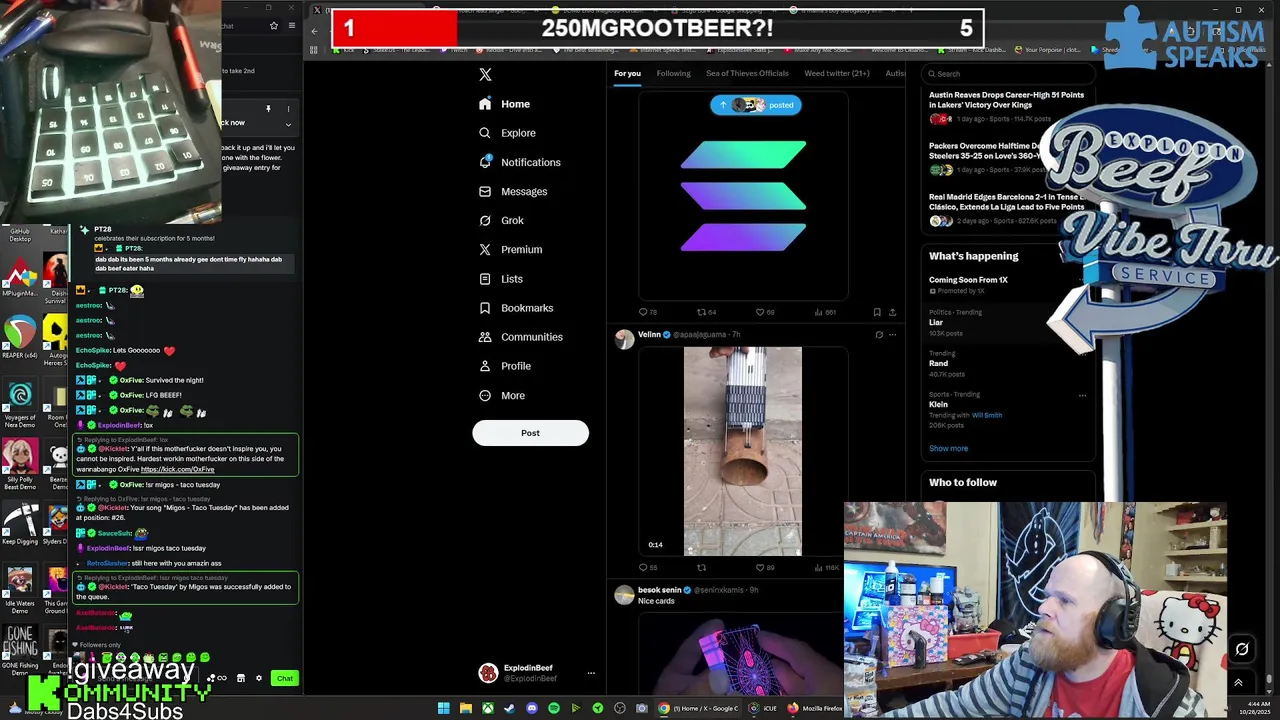Repost Velinn's video post
The height and width of the screenshot is (720, 1280).
click(x=702, y=567)
